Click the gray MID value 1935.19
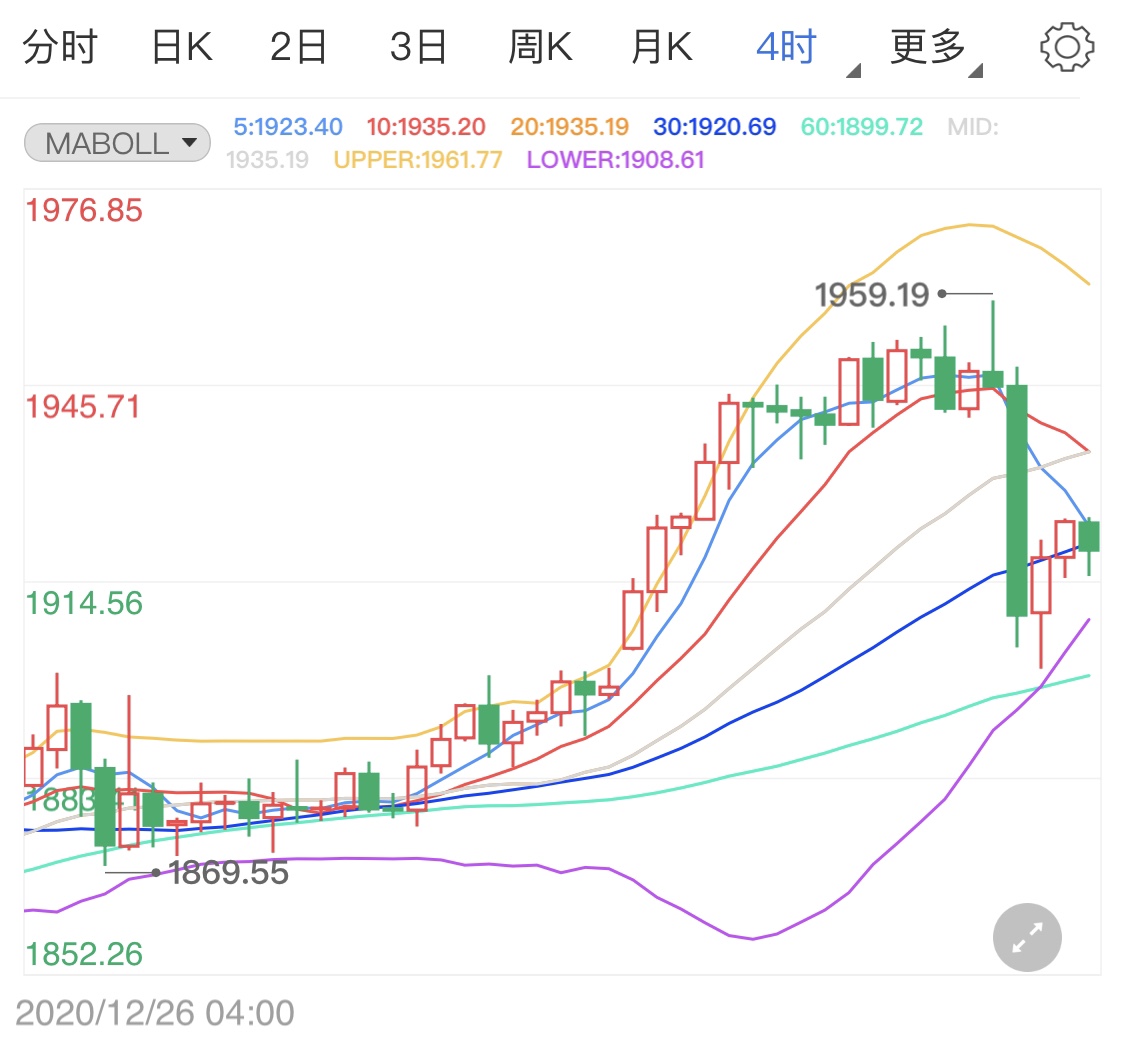The height and width of the screenshot is (1054, 1125). pos(268,159)
